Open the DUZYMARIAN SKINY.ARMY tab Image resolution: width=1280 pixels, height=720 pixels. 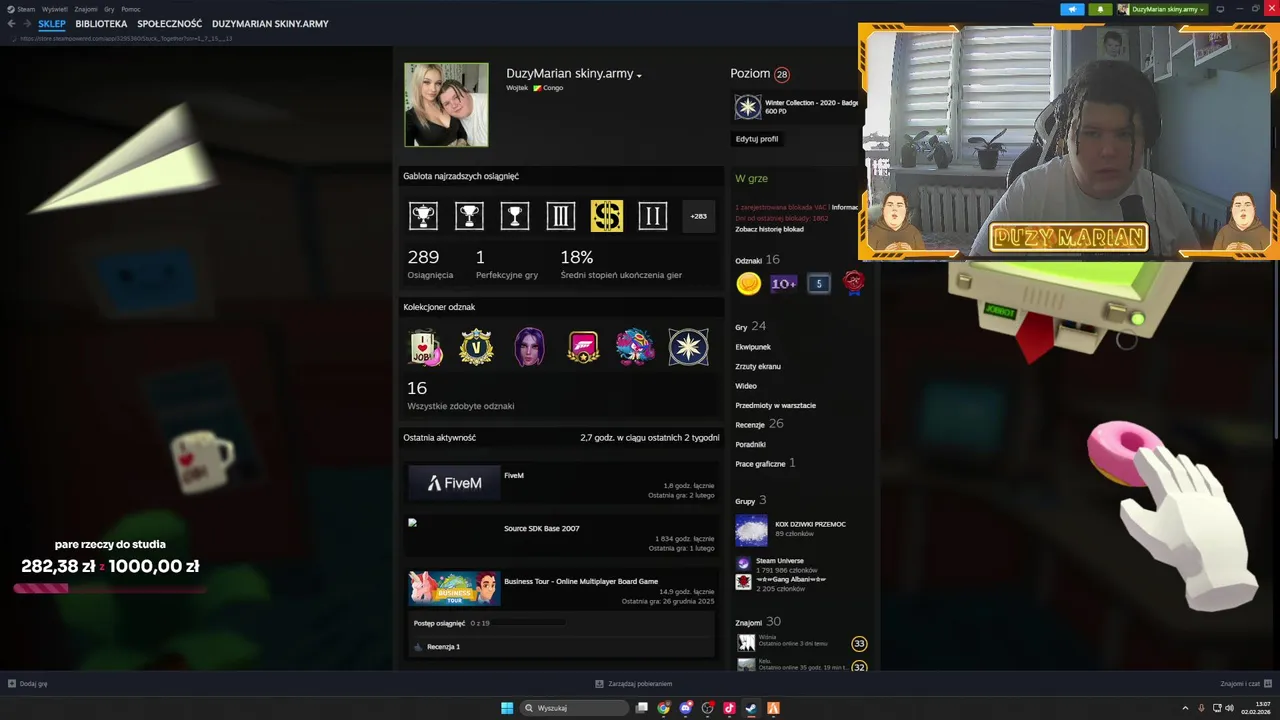270,24
